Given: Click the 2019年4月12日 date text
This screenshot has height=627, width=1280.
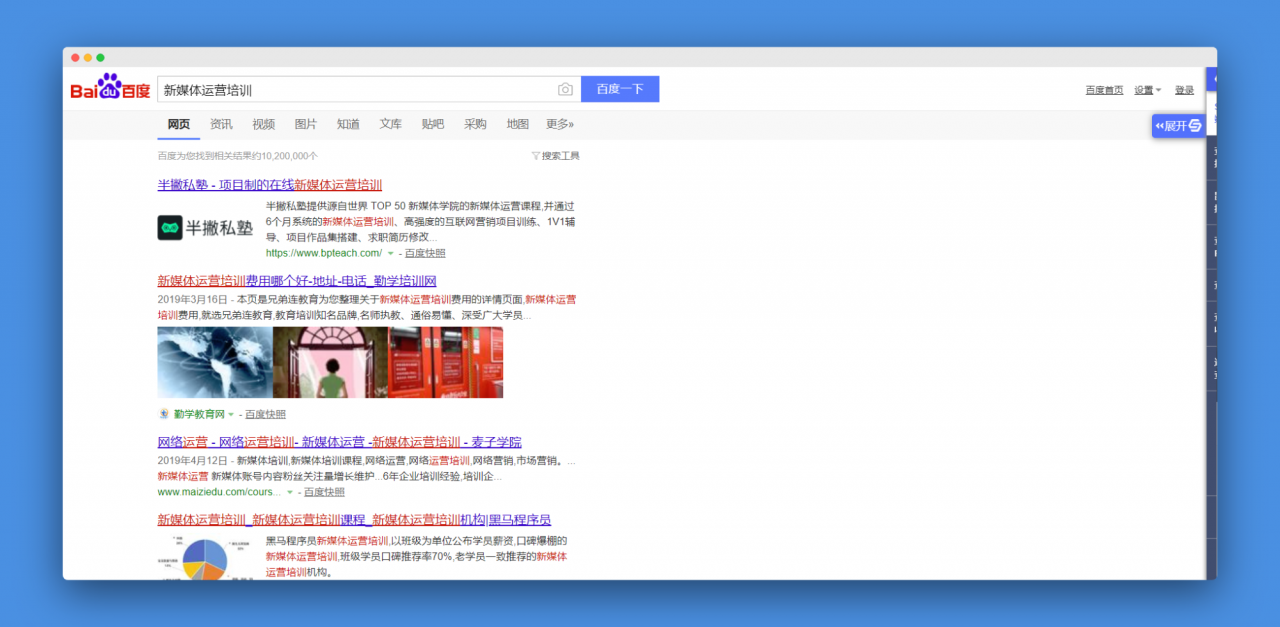Looking at the screenshot, I should click(x=190, y=461).
